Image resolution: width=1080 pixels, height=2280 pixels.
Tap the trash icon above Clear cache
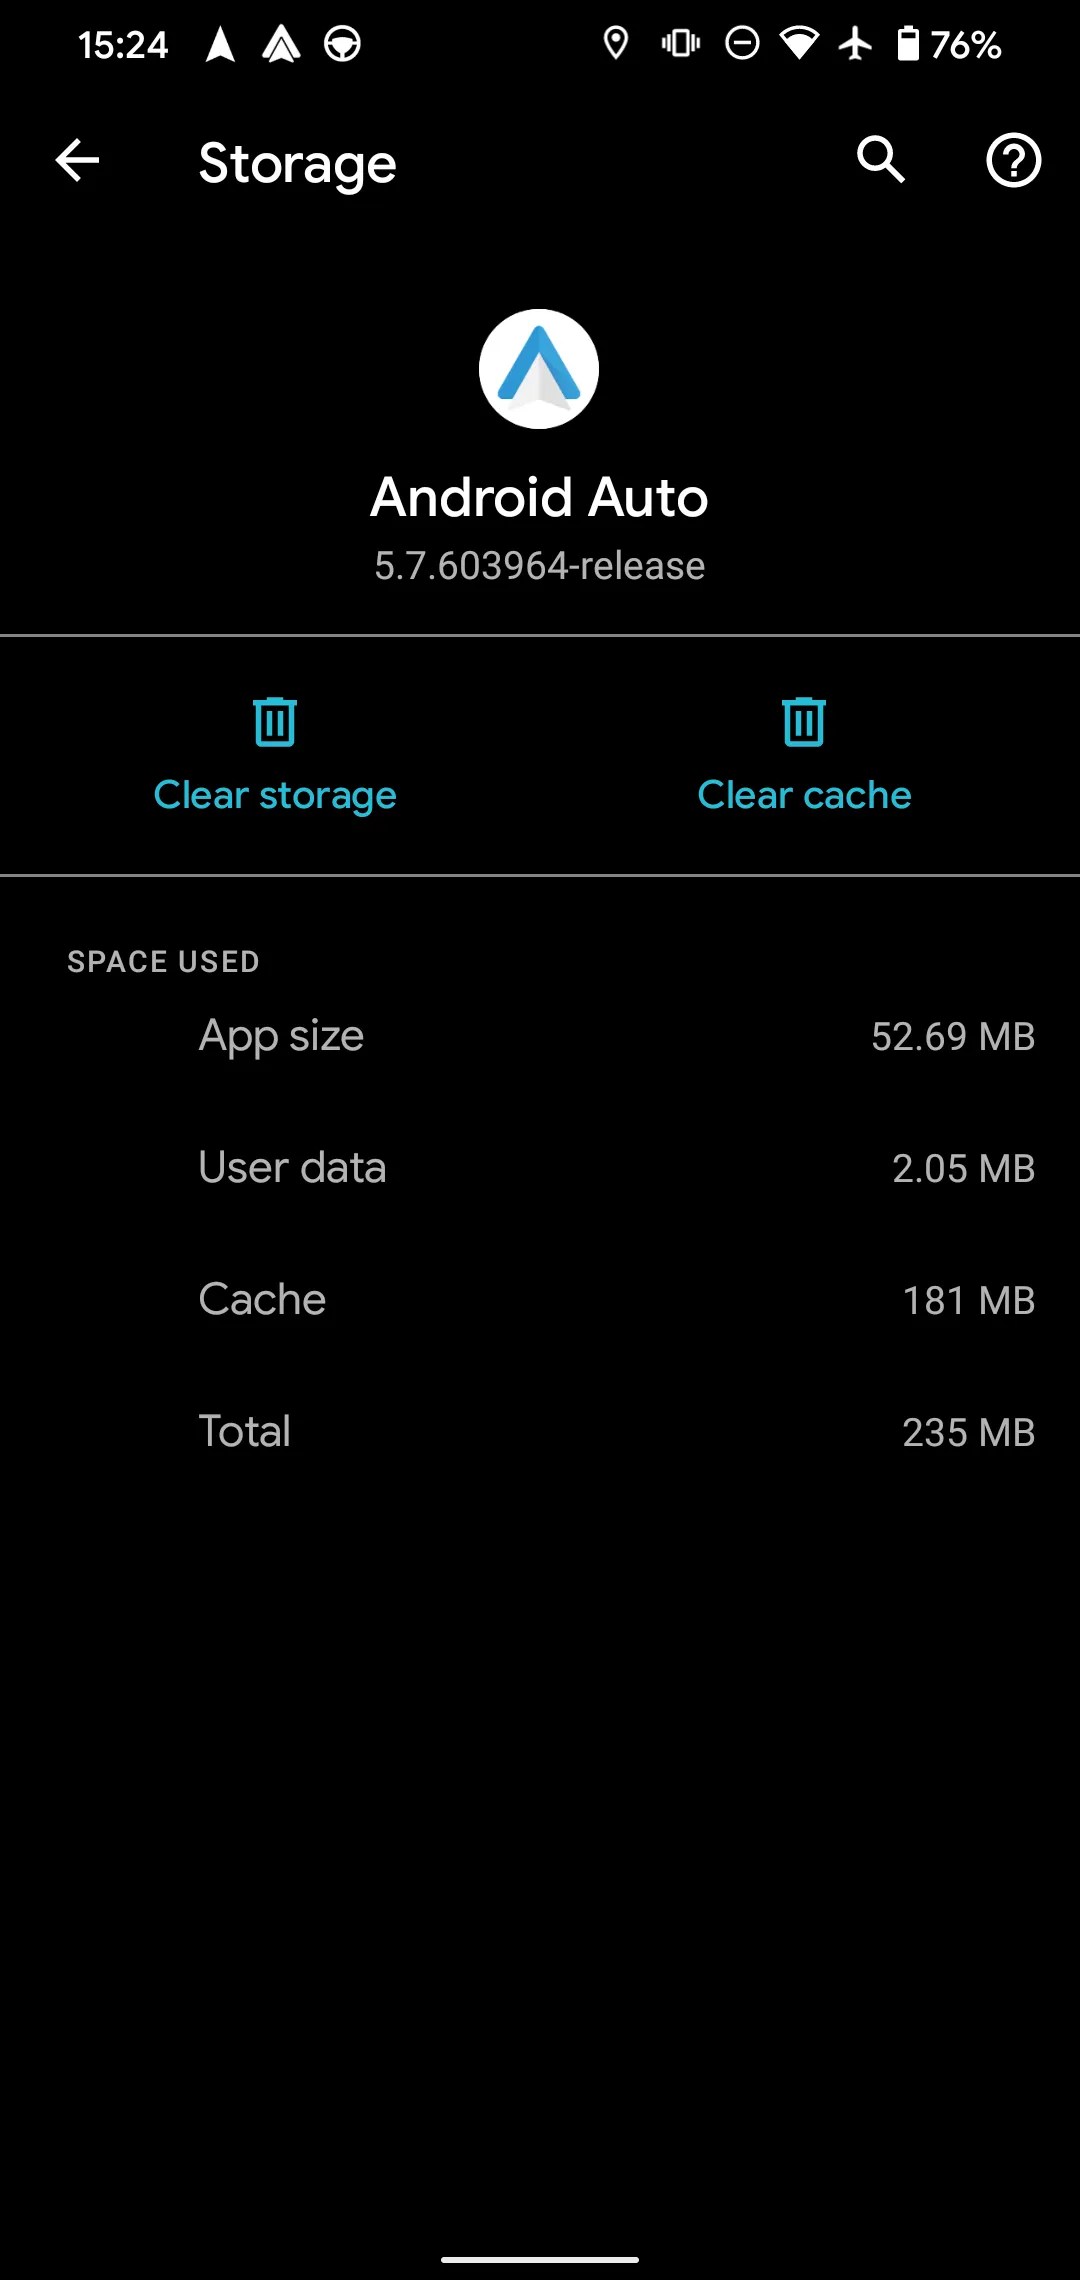point(804,722)
